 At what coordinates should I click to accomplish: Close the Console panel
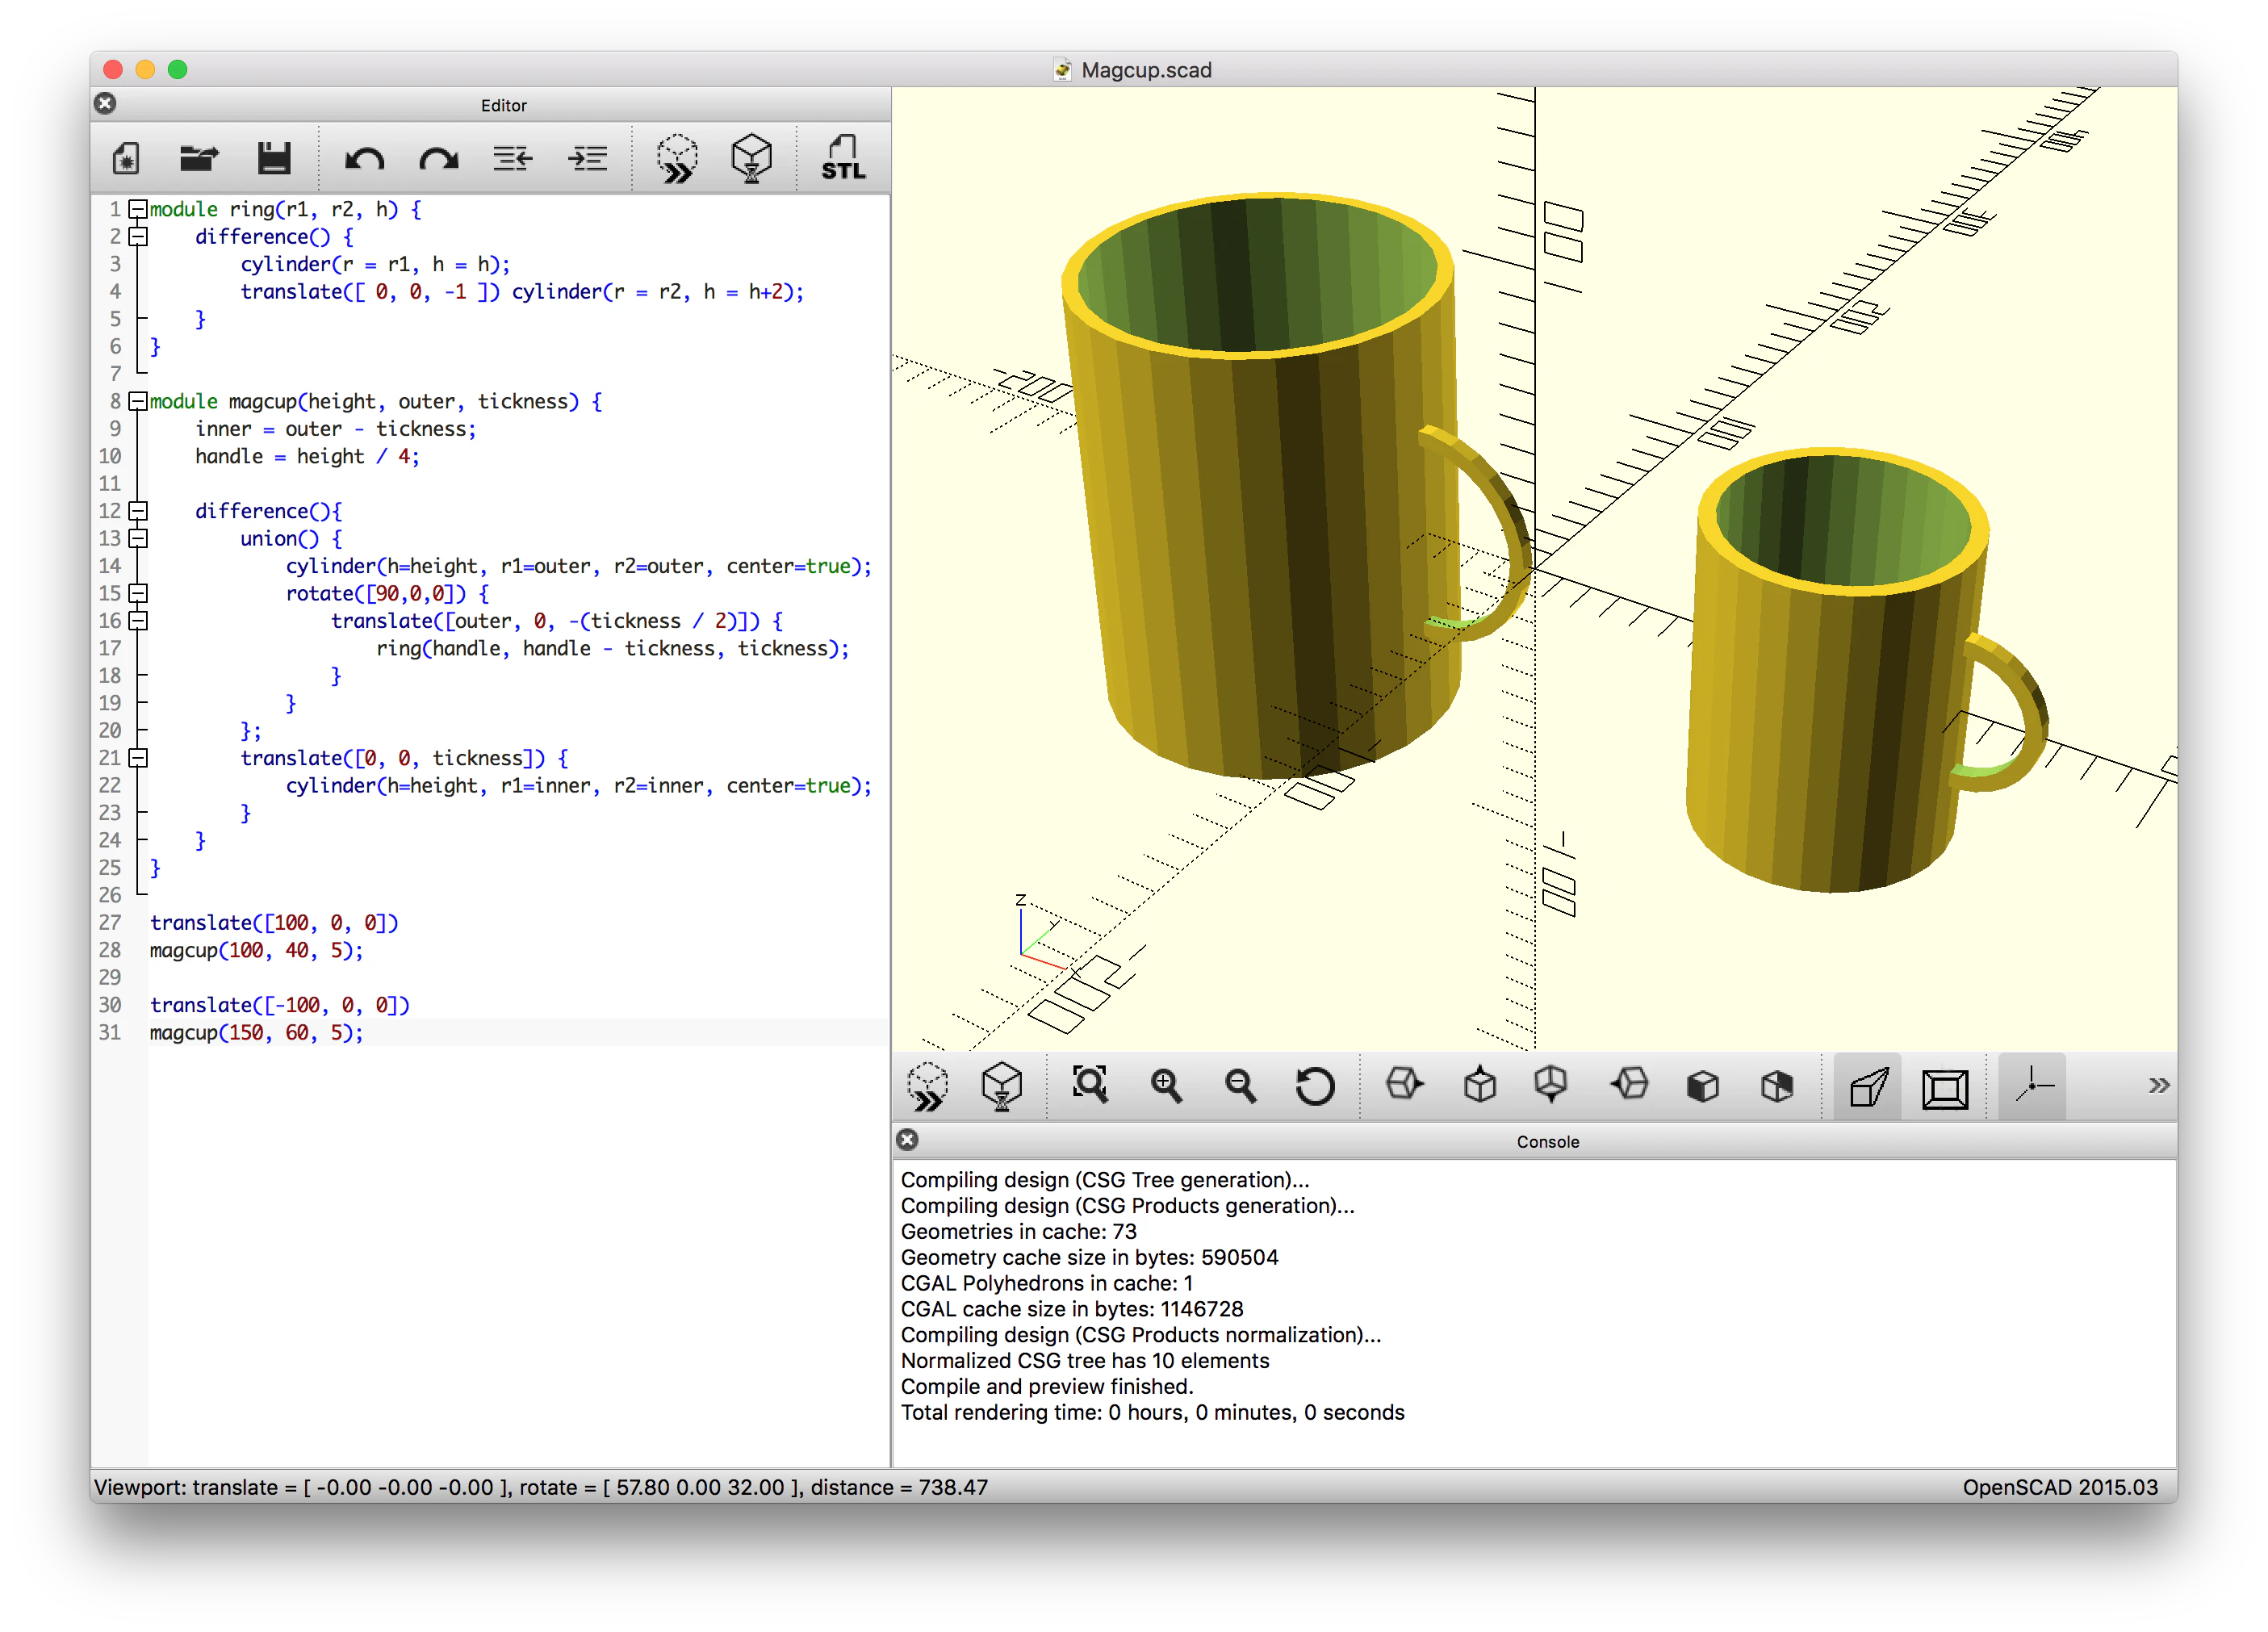907,1140
